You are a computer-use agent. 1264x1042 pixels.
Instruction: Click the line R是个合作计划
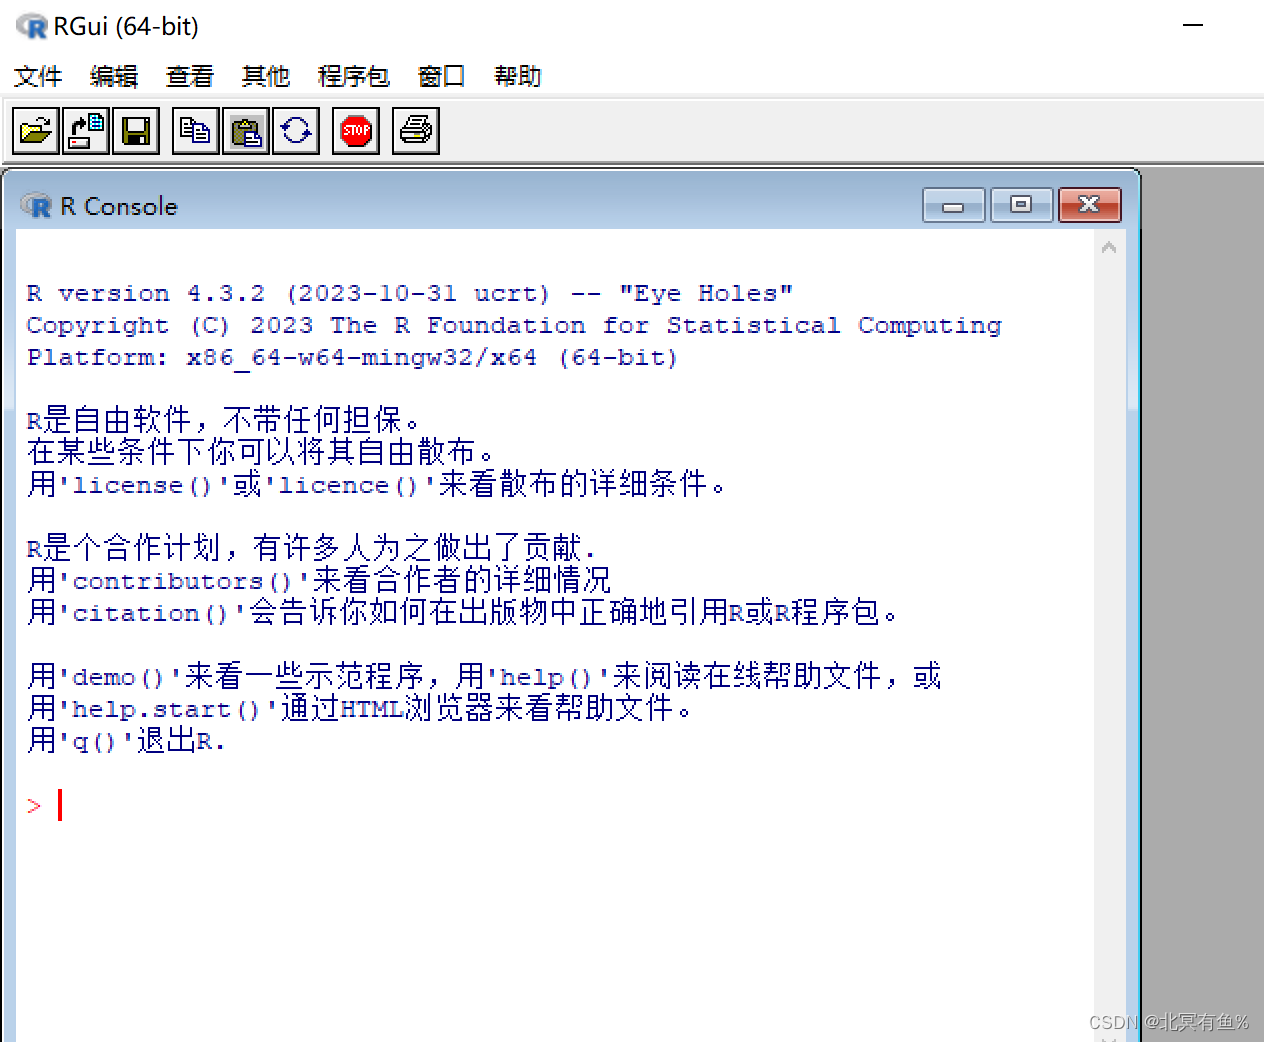(311, 548)
